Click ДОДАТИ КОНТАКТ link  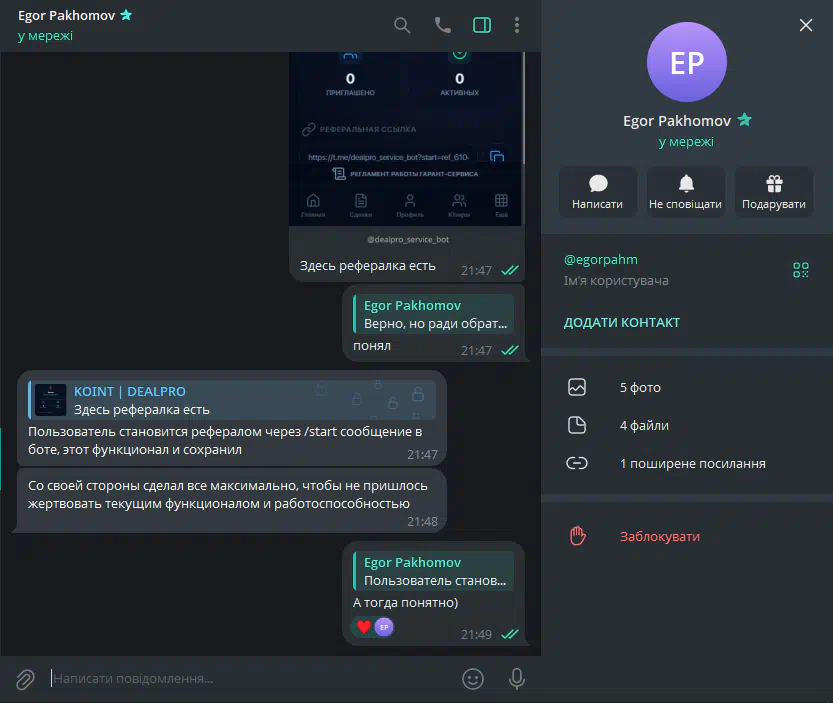pos(622,323)
